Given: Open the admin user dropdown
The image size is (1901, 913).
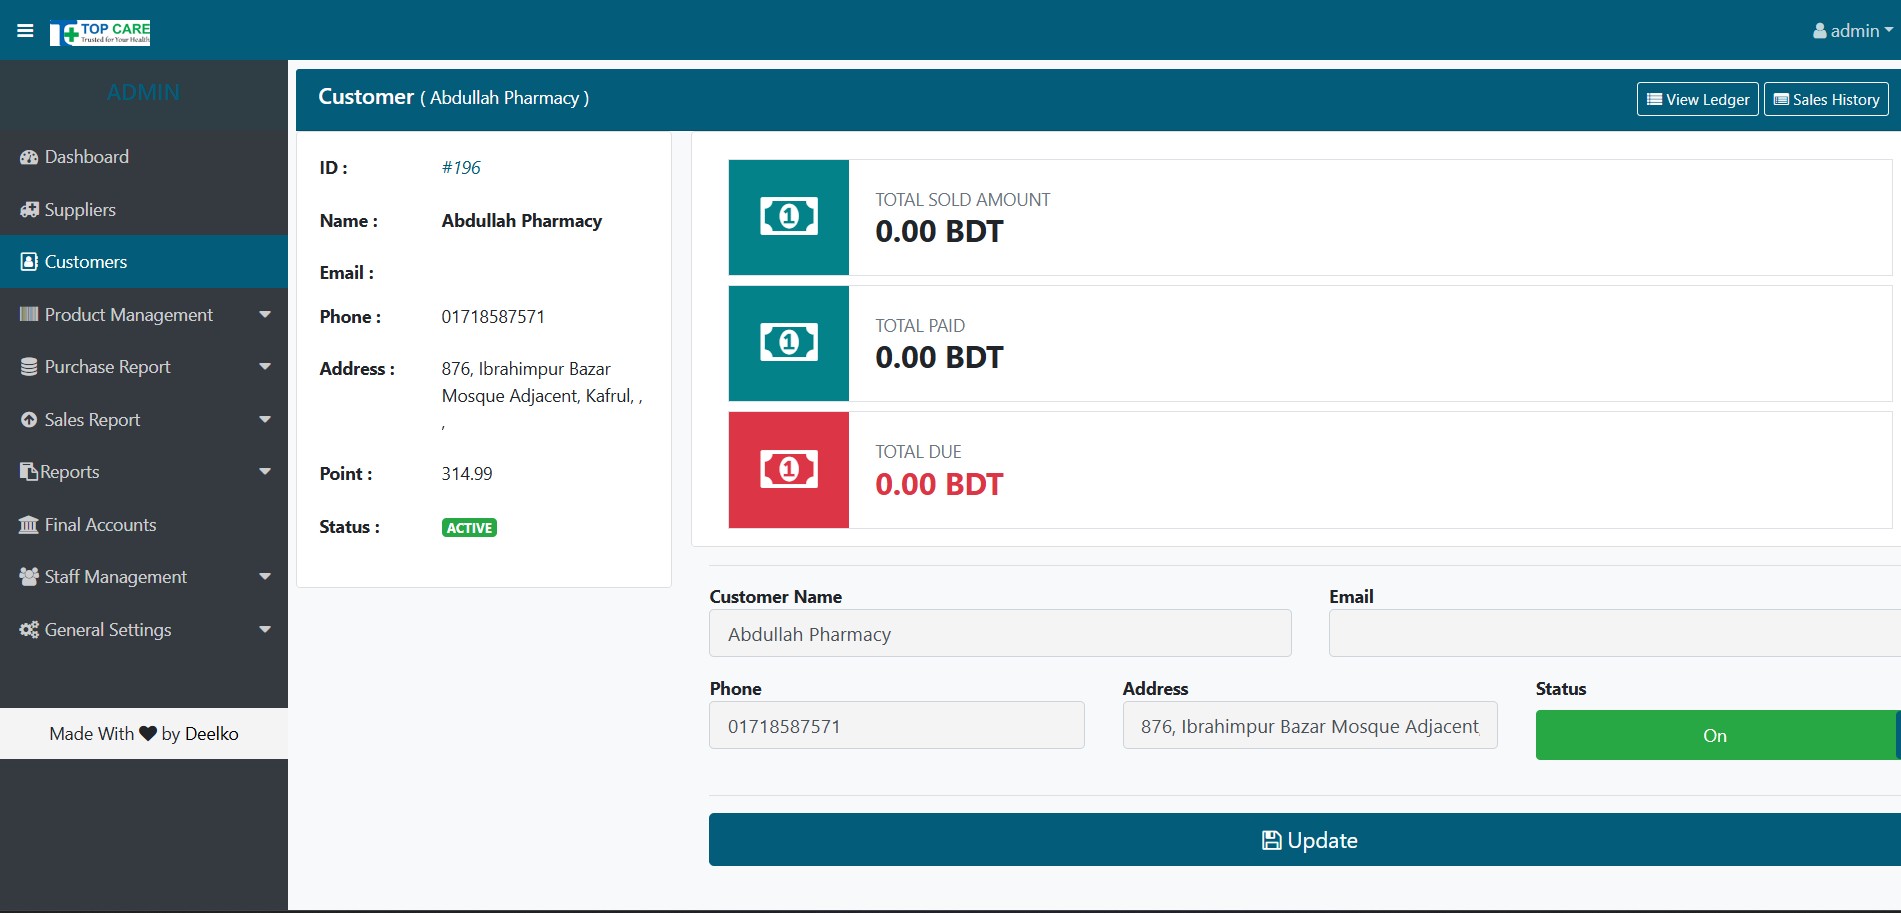Looking at the screenshot, I should [1852, 31].
